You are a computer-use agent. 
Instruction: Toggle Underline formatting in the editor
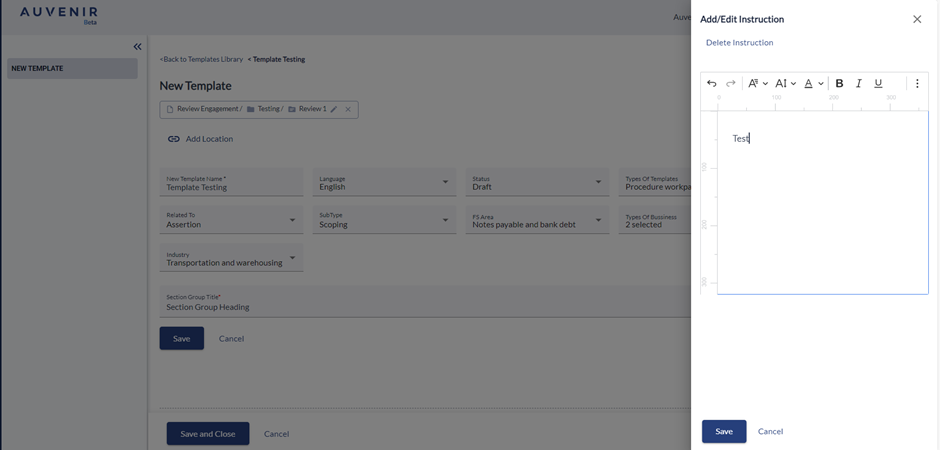[878, 84]
